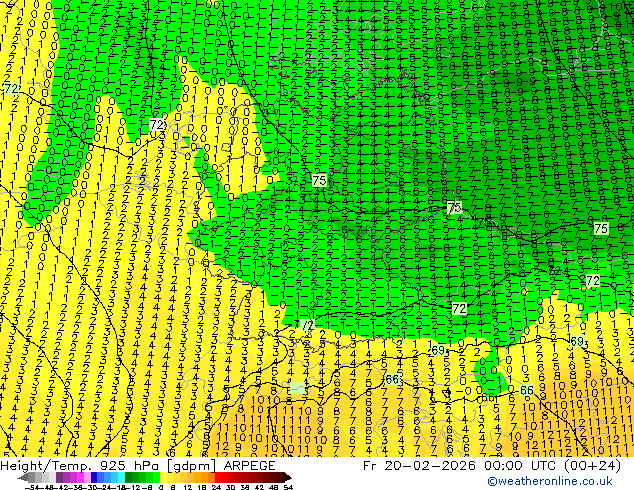Click the '-54' value at the start of the legend scale

click(x=31, y=488)
